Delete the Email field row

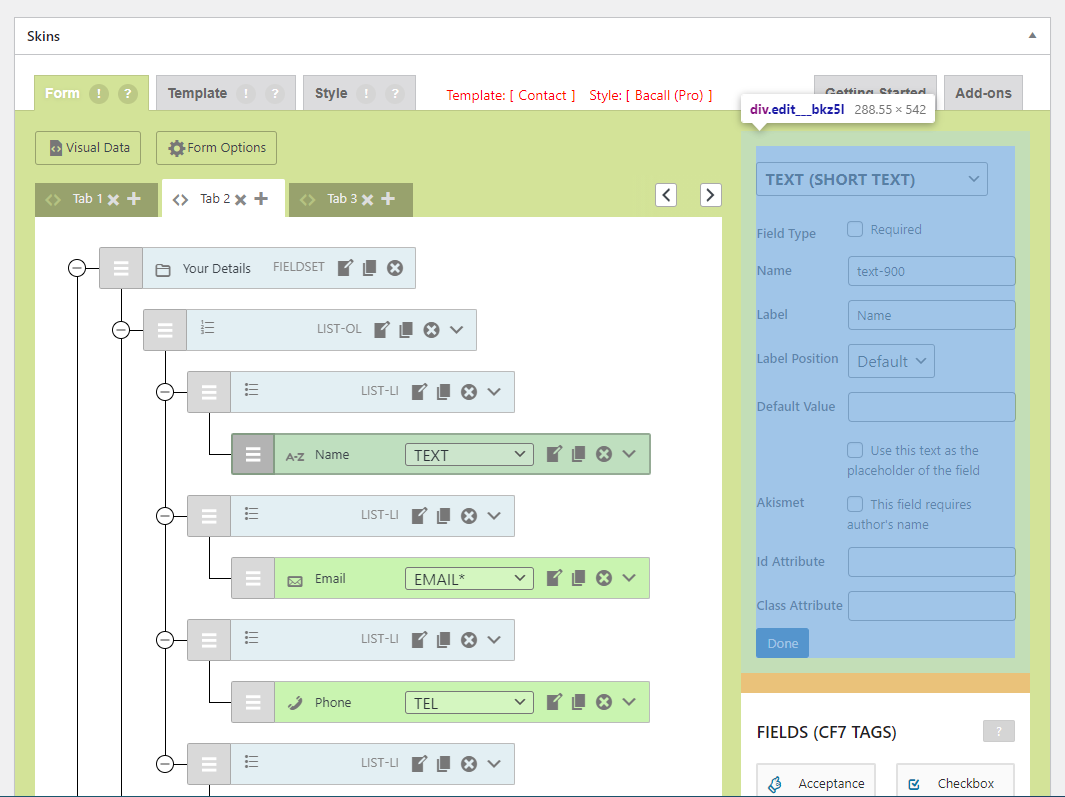[x=604, y=578]
